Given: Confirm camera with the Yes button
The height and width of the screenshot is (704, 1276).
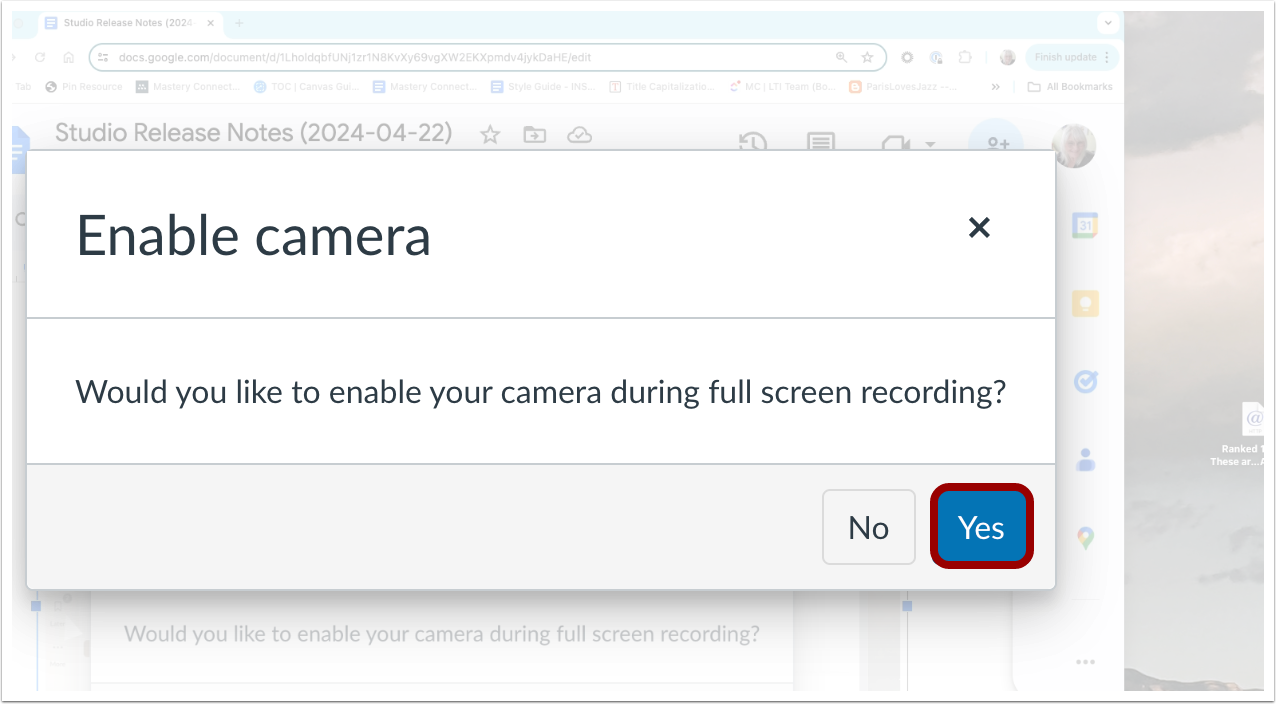Looking at the screenshot, I should pos(981,527).
